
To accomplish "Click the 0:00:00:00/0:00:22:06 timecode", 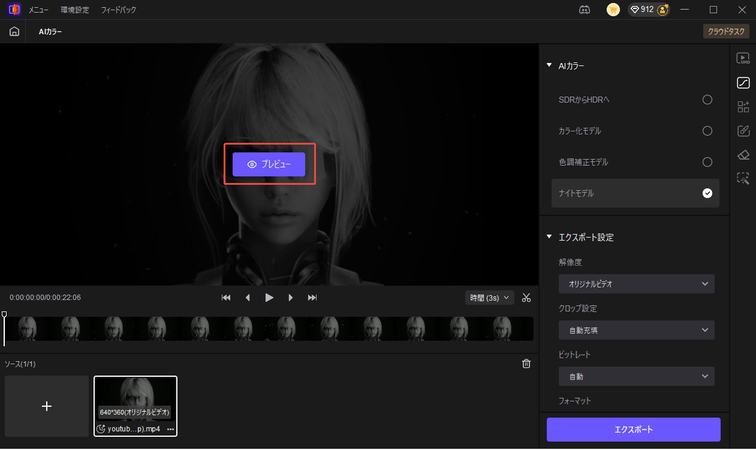I will tap(45, 298).
